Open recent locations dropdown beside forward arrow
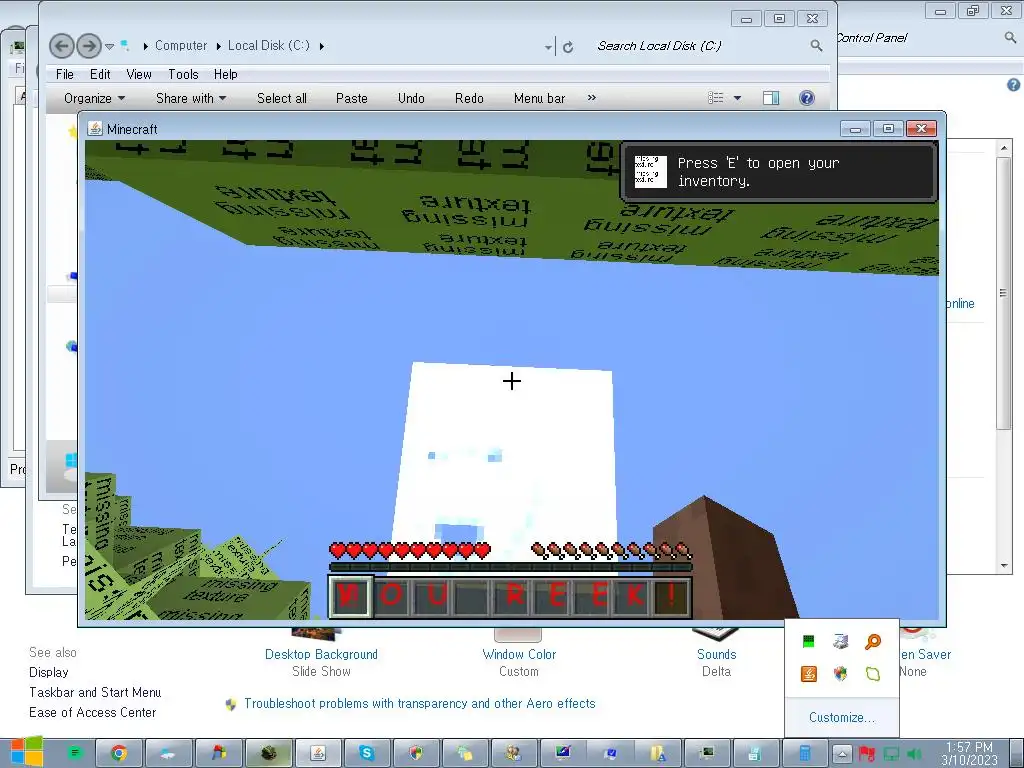1024x768 pixels. (x=109, y=46)
